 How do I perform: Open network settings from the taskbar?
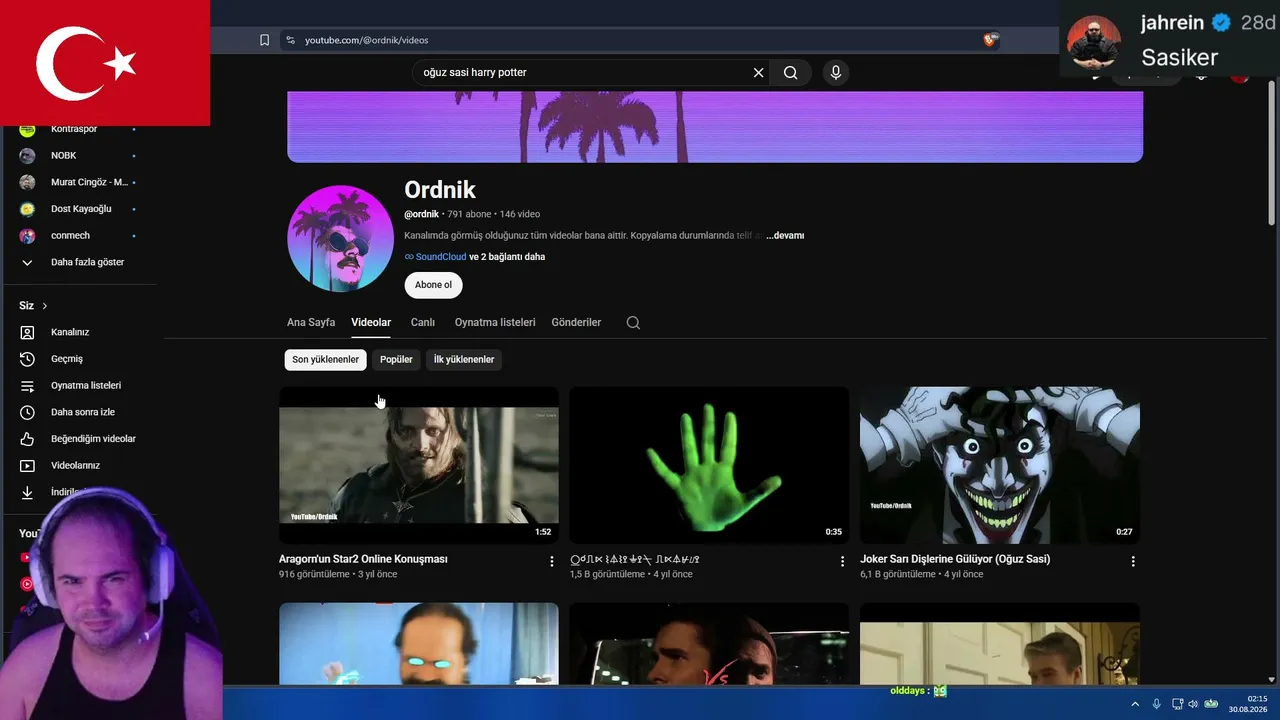(x=1177, y=704)
